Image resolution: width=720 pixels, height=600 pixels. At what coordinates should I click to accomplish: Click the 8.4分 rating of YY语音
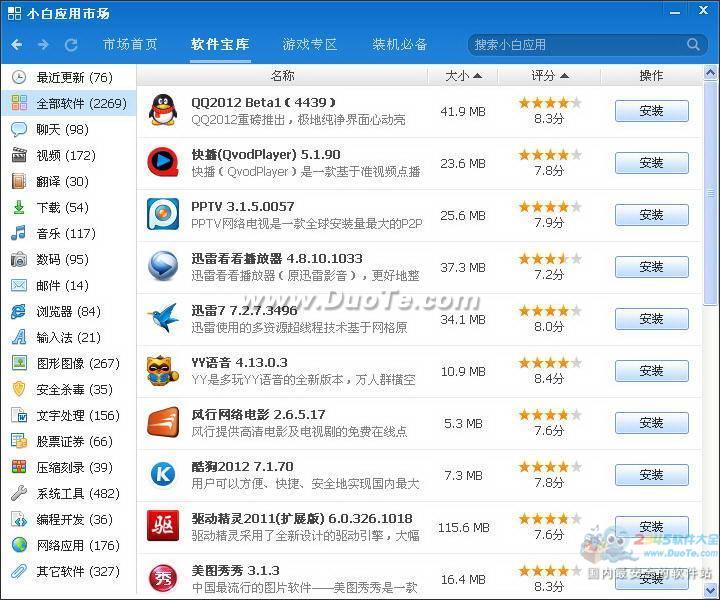[x=549, y=379]
